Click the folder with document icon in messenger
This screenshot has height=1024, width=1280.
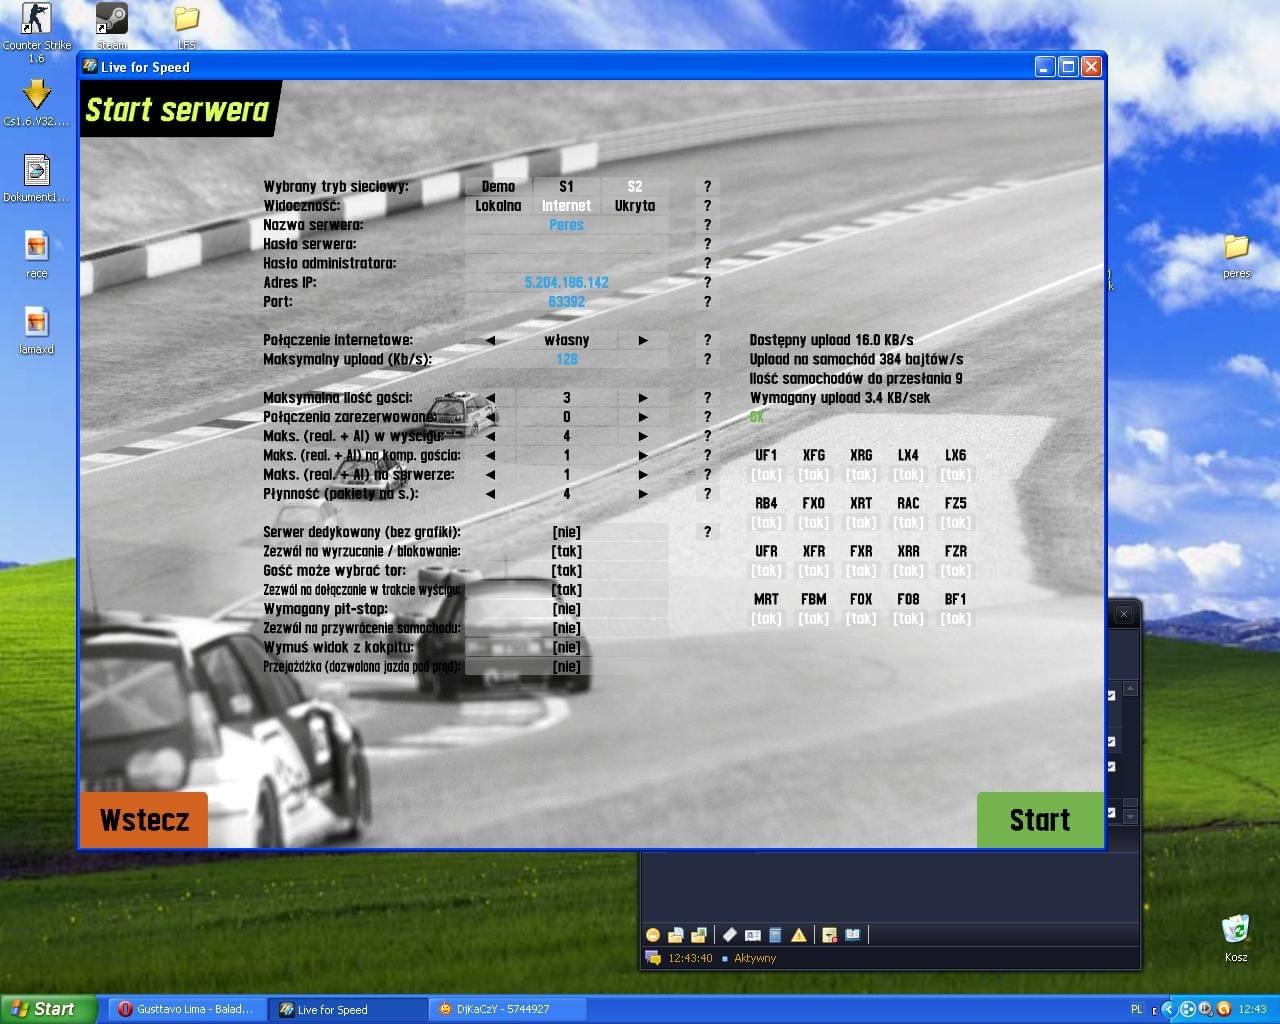tap(676, 935)
